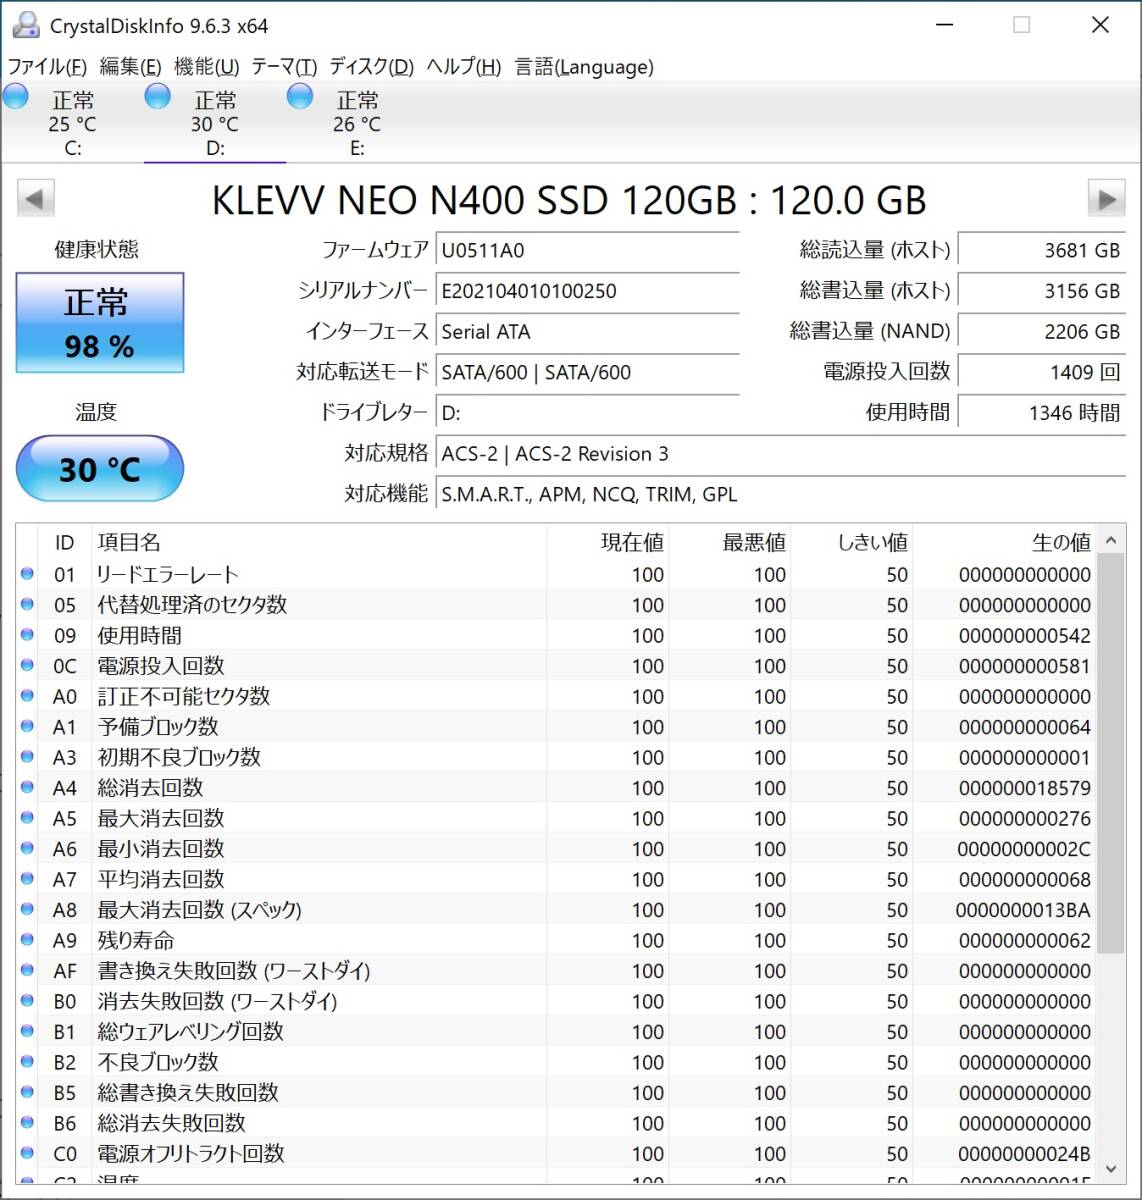Click status dot for 05 代替処理済のセクタ数 row
Image resolution: width=1142 pixels, height=1200 pixels.
click(x=28, y=604)
